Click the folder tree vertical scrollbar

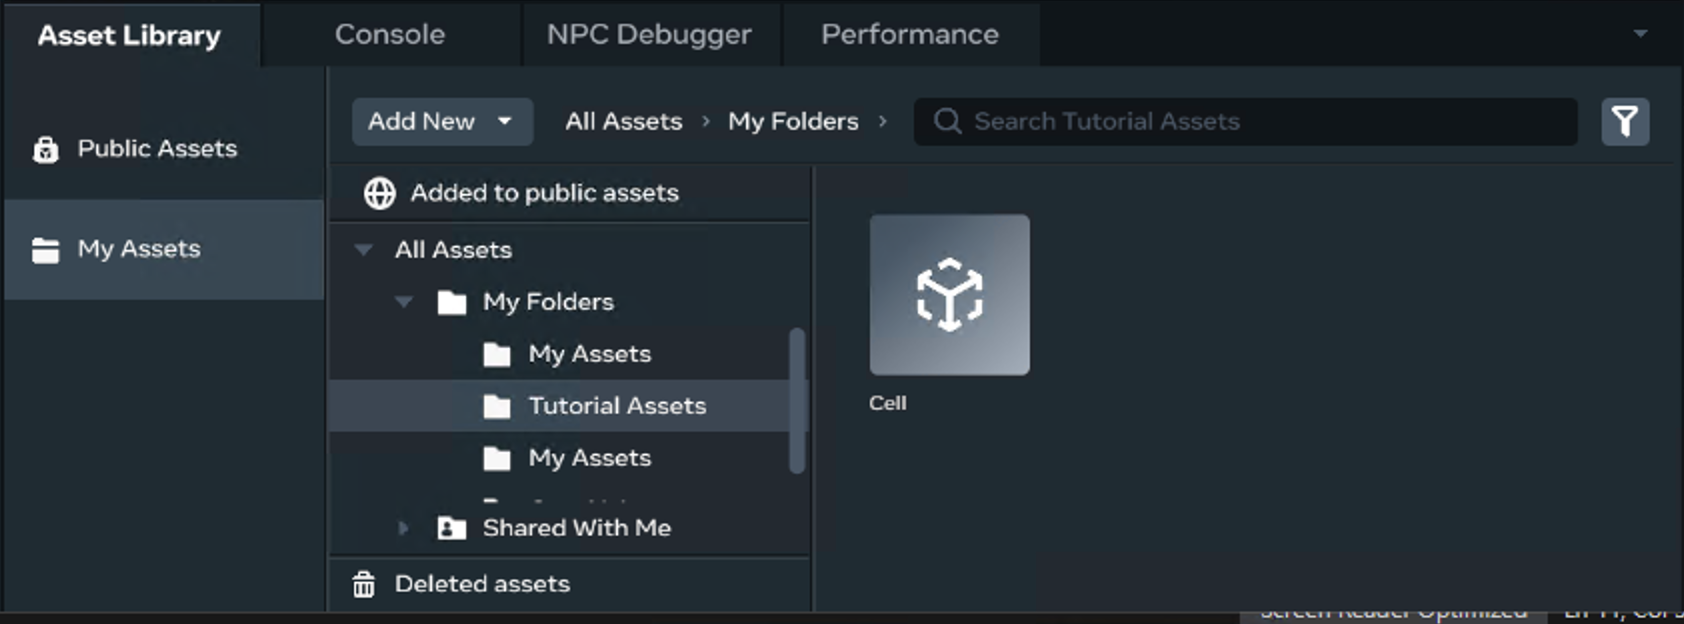[x=797, y=400]
